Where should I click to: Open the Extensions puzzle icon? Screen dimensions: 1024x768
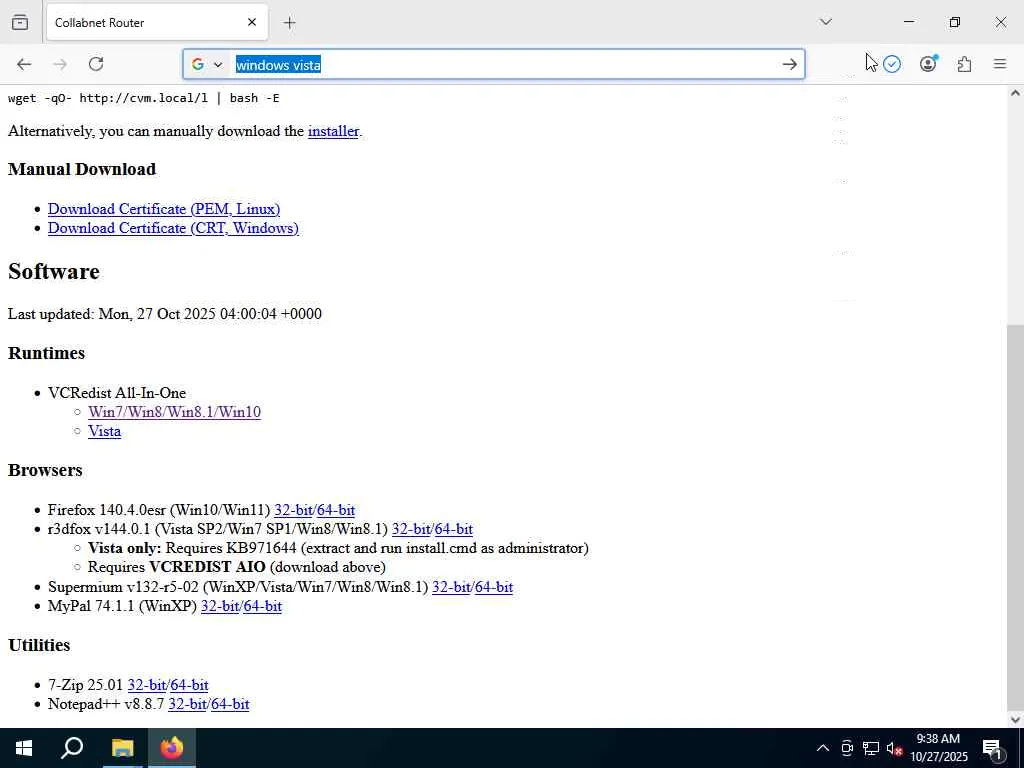(x=964, y=64)
